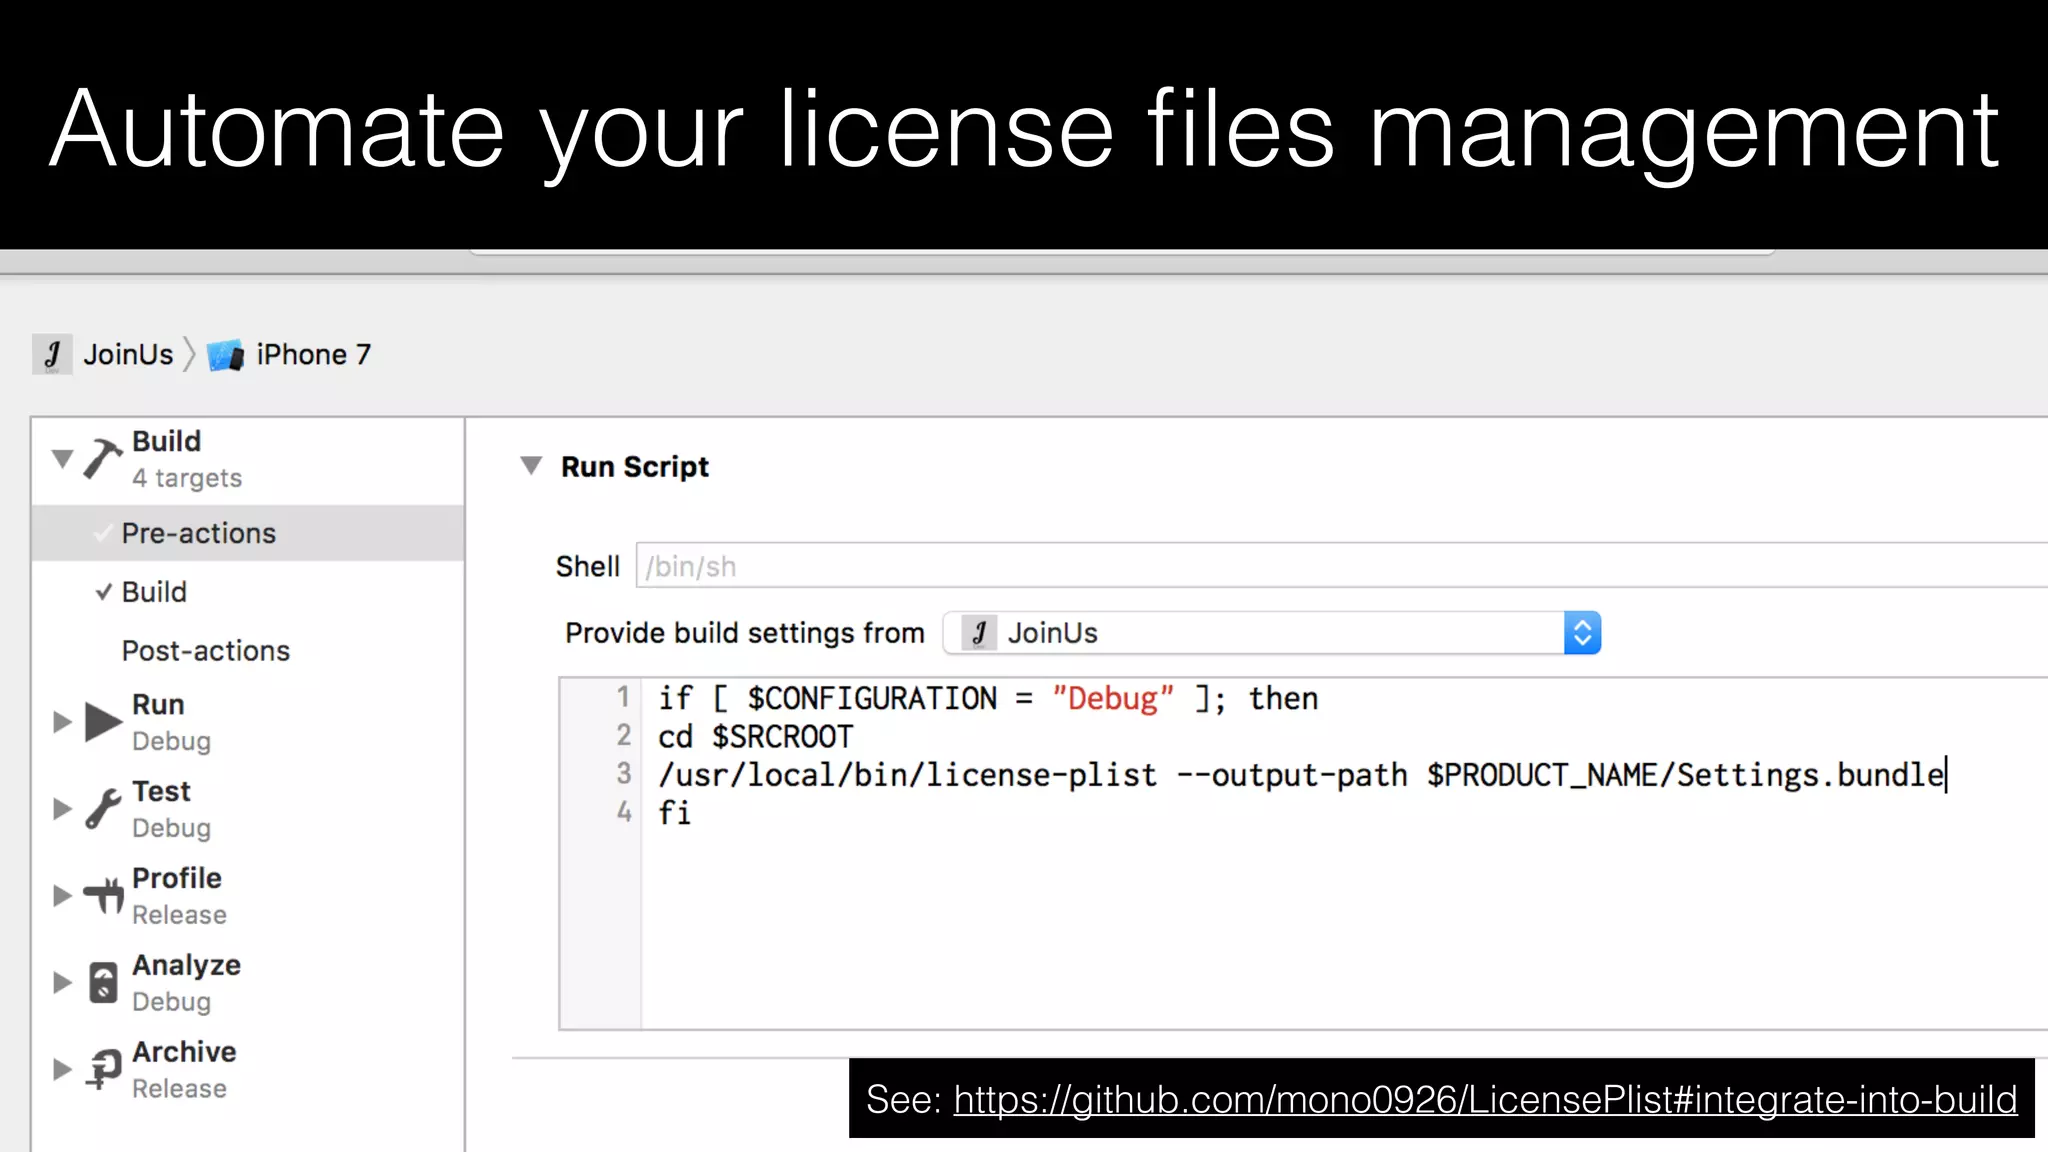2048x1152 pixels.
Task: Expand the Run Debug section
Action: 62,722
